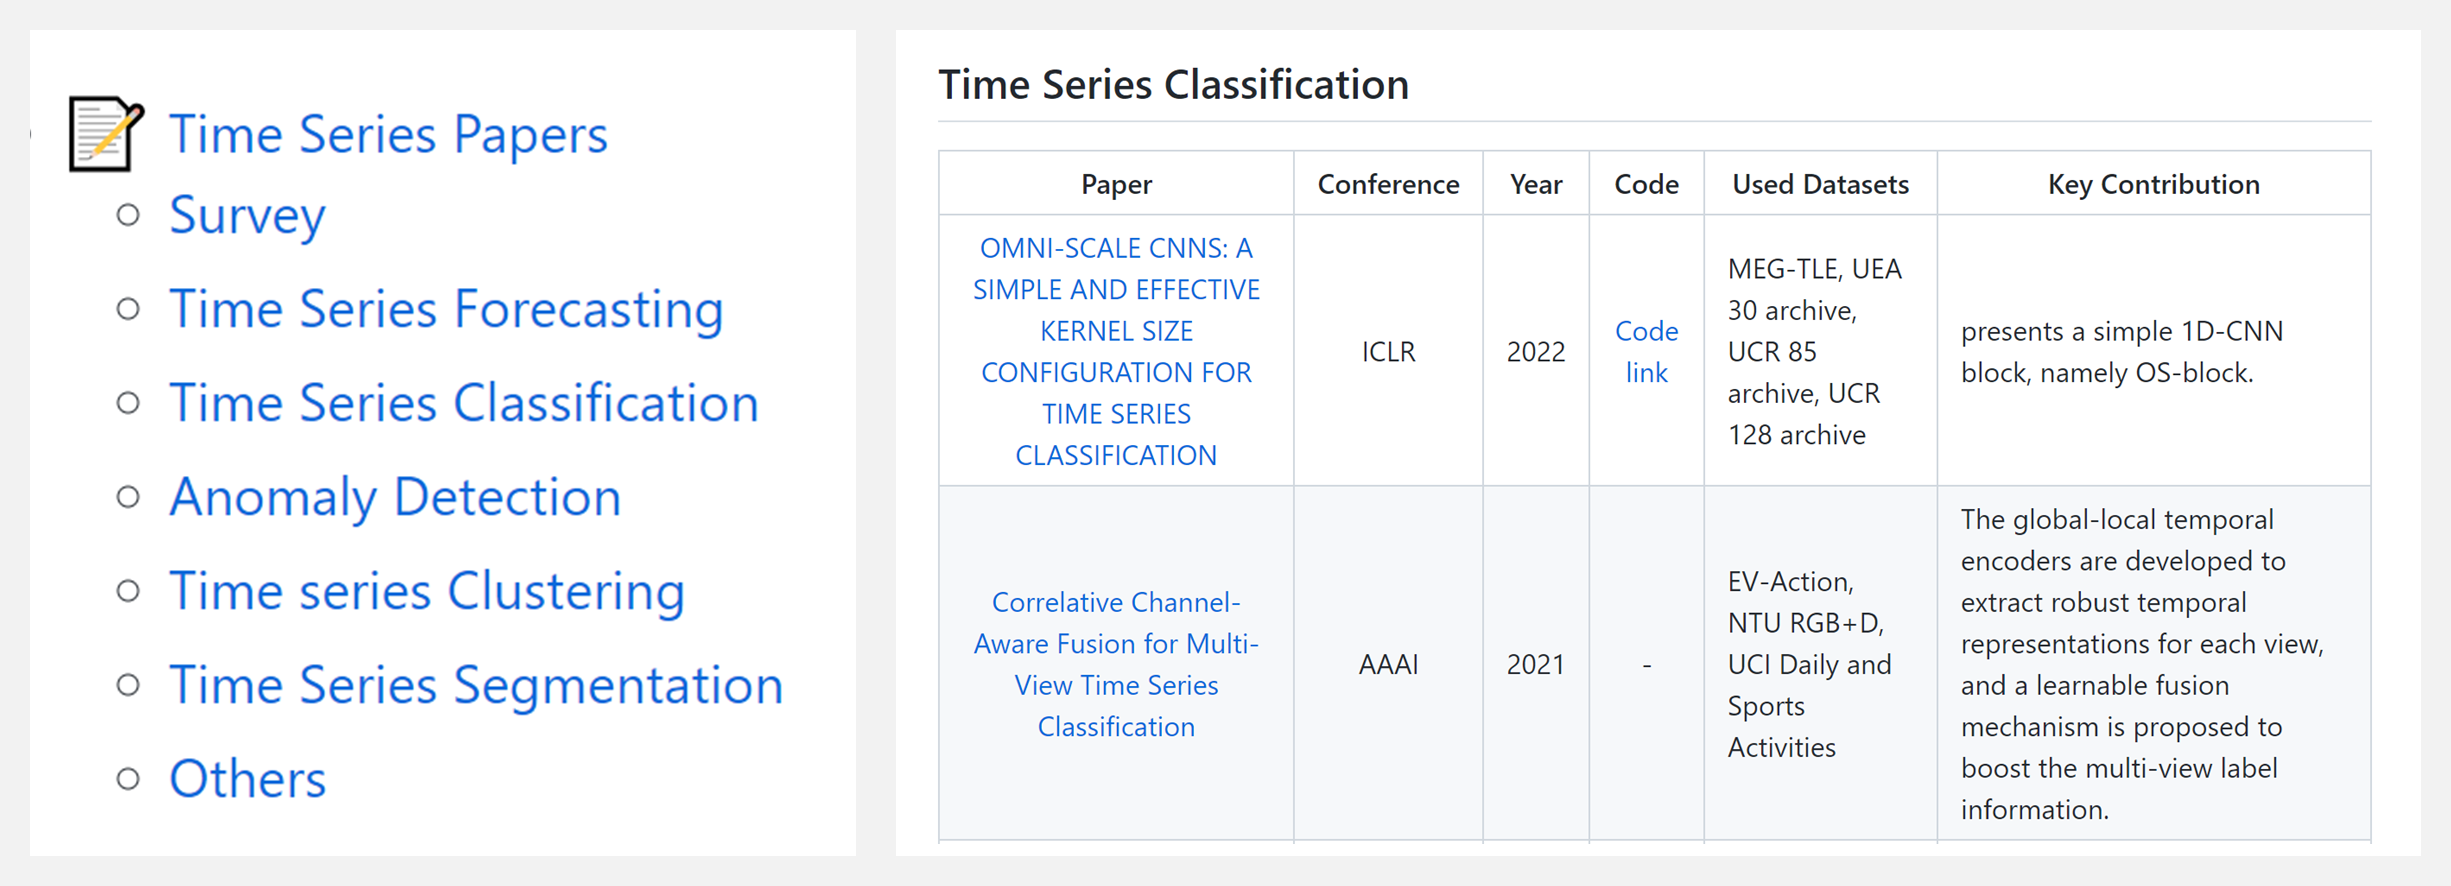Click the Used Datasets column header
This screenshot has width=2451, height=886.
coord(1820,184)
